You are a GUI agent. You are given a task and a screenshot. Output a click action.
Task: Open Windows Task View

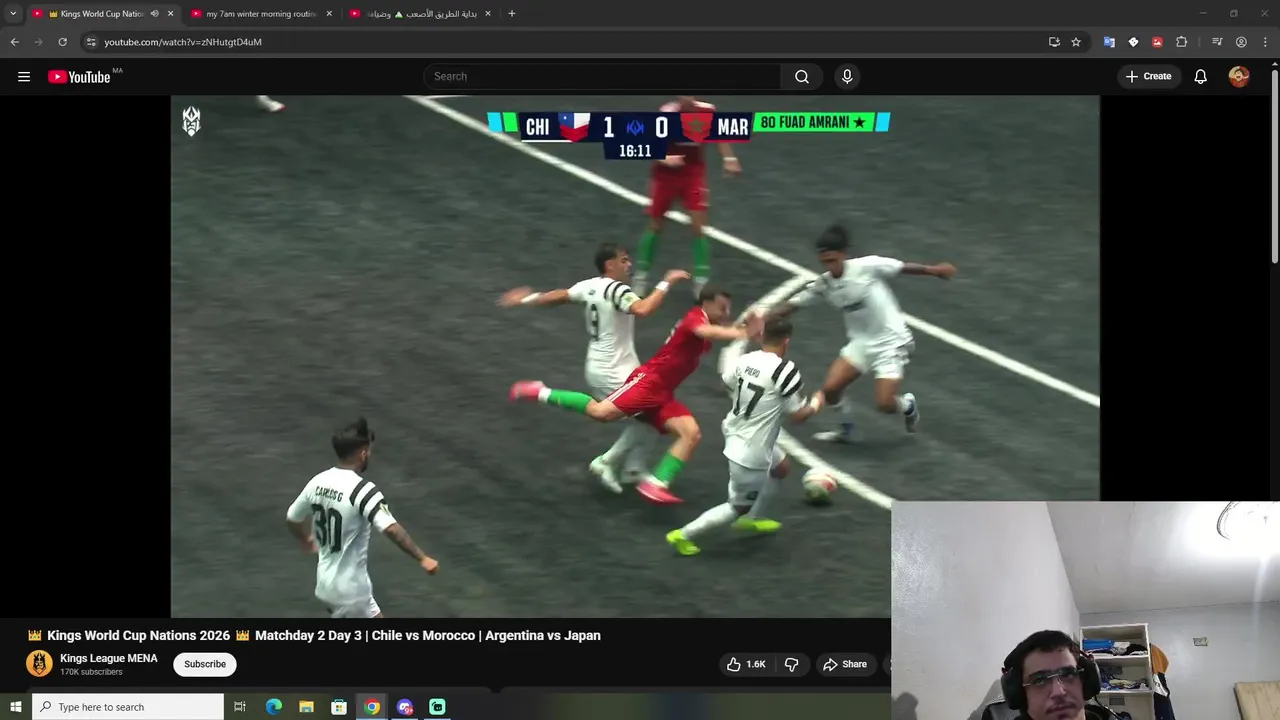240,707
